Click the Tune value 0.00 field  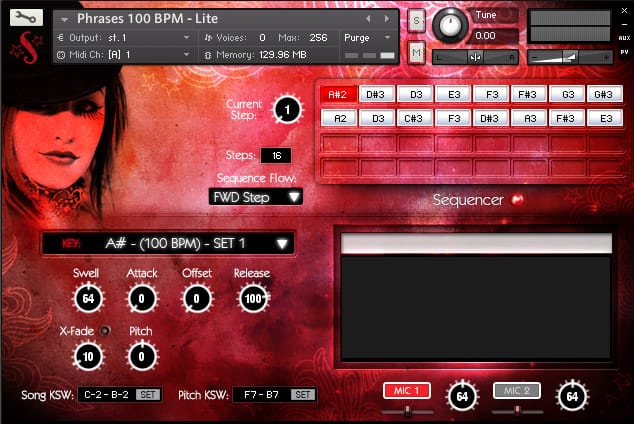(x=494, y=36)
